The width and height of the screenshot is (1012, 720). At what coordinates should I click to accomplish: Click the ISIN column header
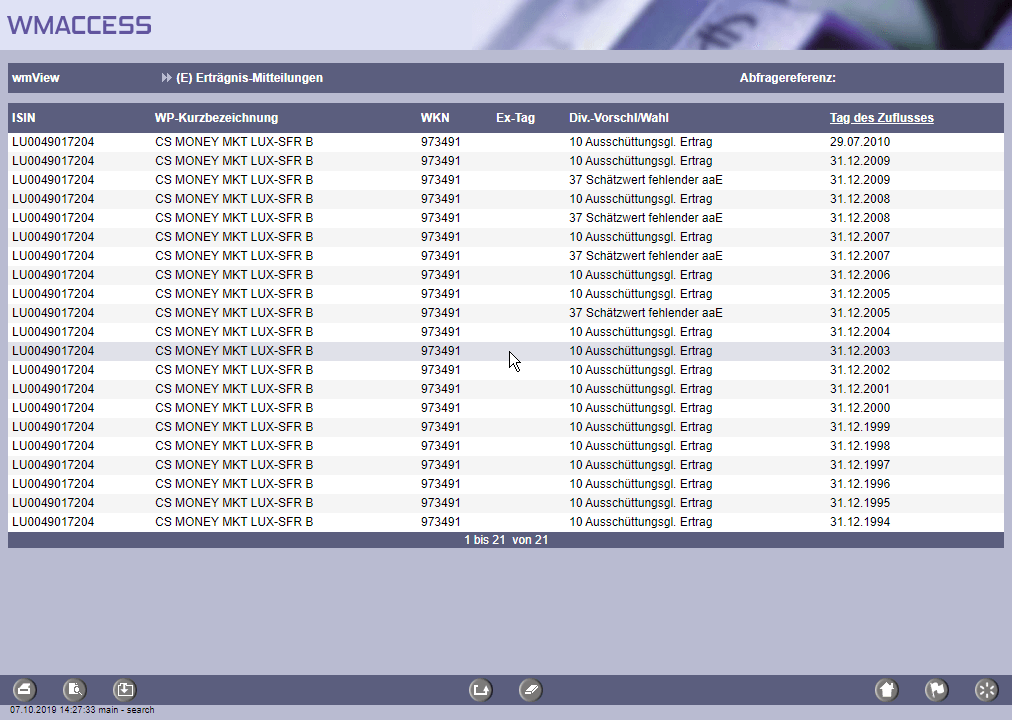pyautogui.click(x=24, y=118)
